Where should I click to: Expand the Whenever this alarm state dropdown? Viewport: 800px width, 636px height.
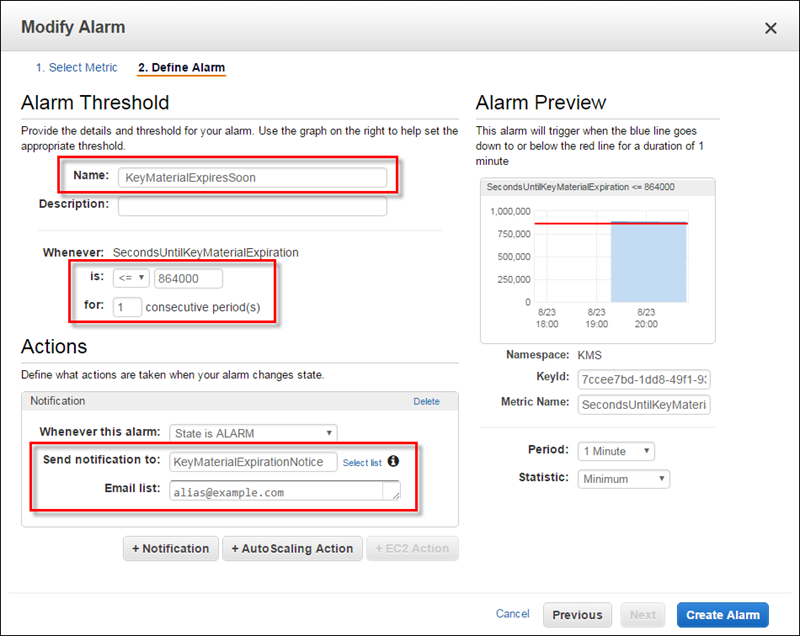253,433
